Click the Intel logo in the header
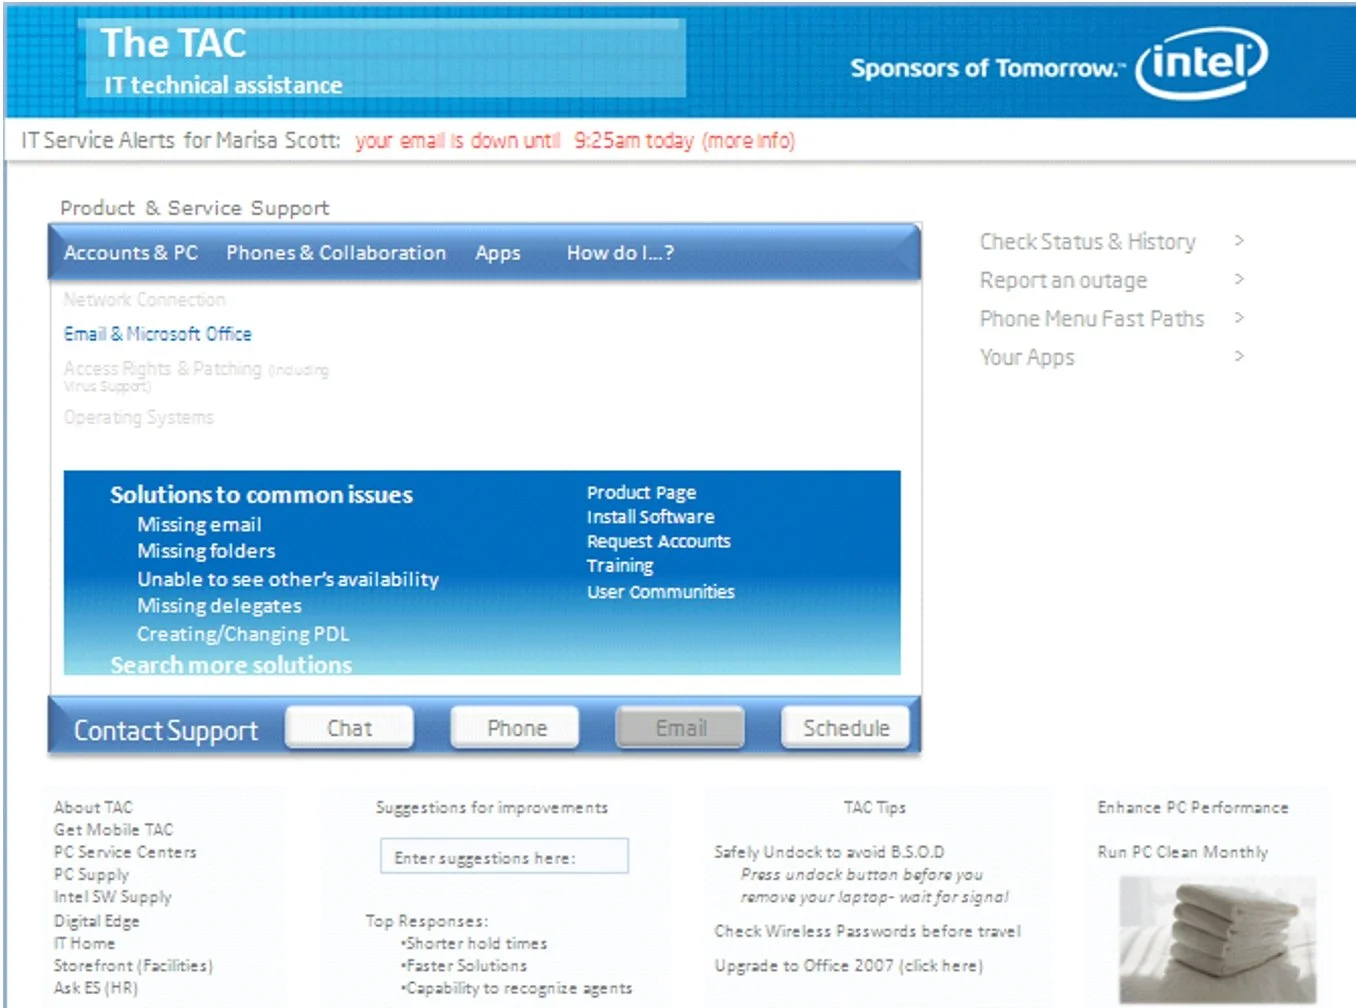Viewport: 1356px width, 1008px height. [x=1202, y=63]
